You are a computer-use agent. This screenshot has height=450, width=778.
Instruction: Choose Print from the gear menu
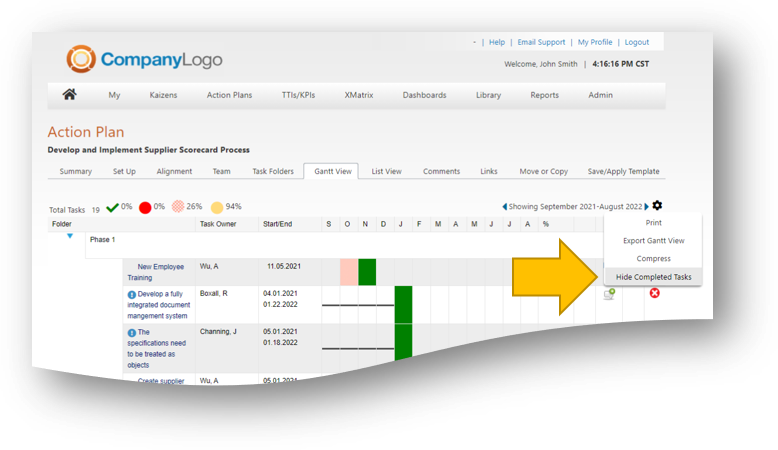coord(653,223)
